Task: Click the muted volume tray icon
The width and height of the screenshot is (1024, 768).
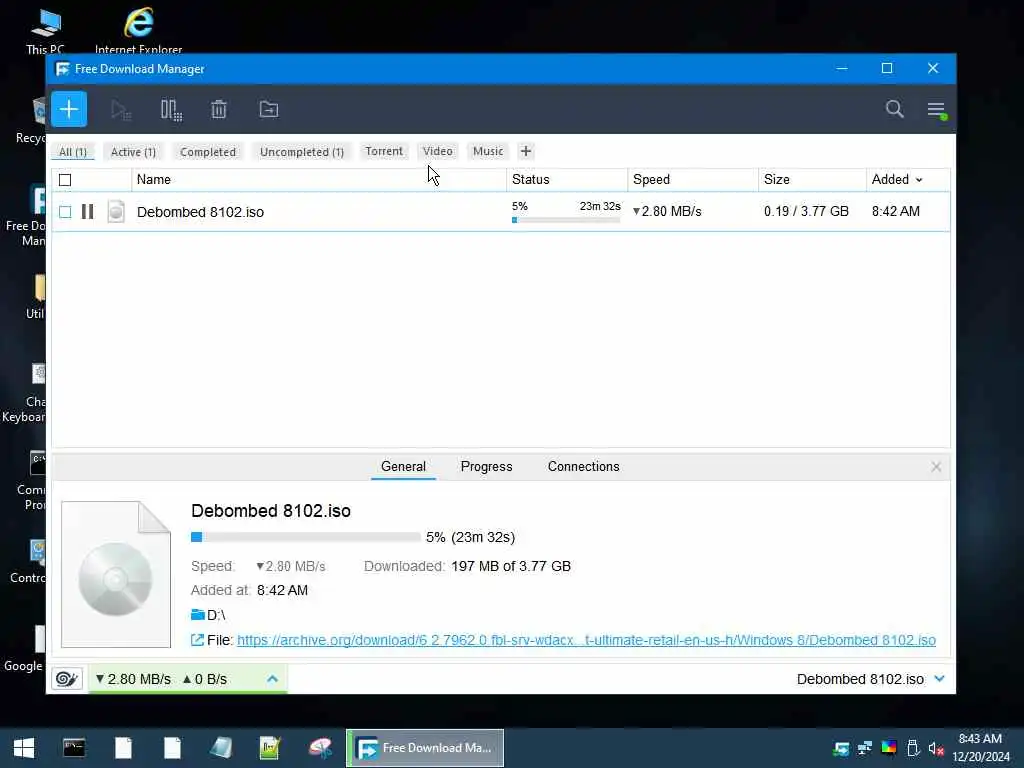Action: pos(936,748)
